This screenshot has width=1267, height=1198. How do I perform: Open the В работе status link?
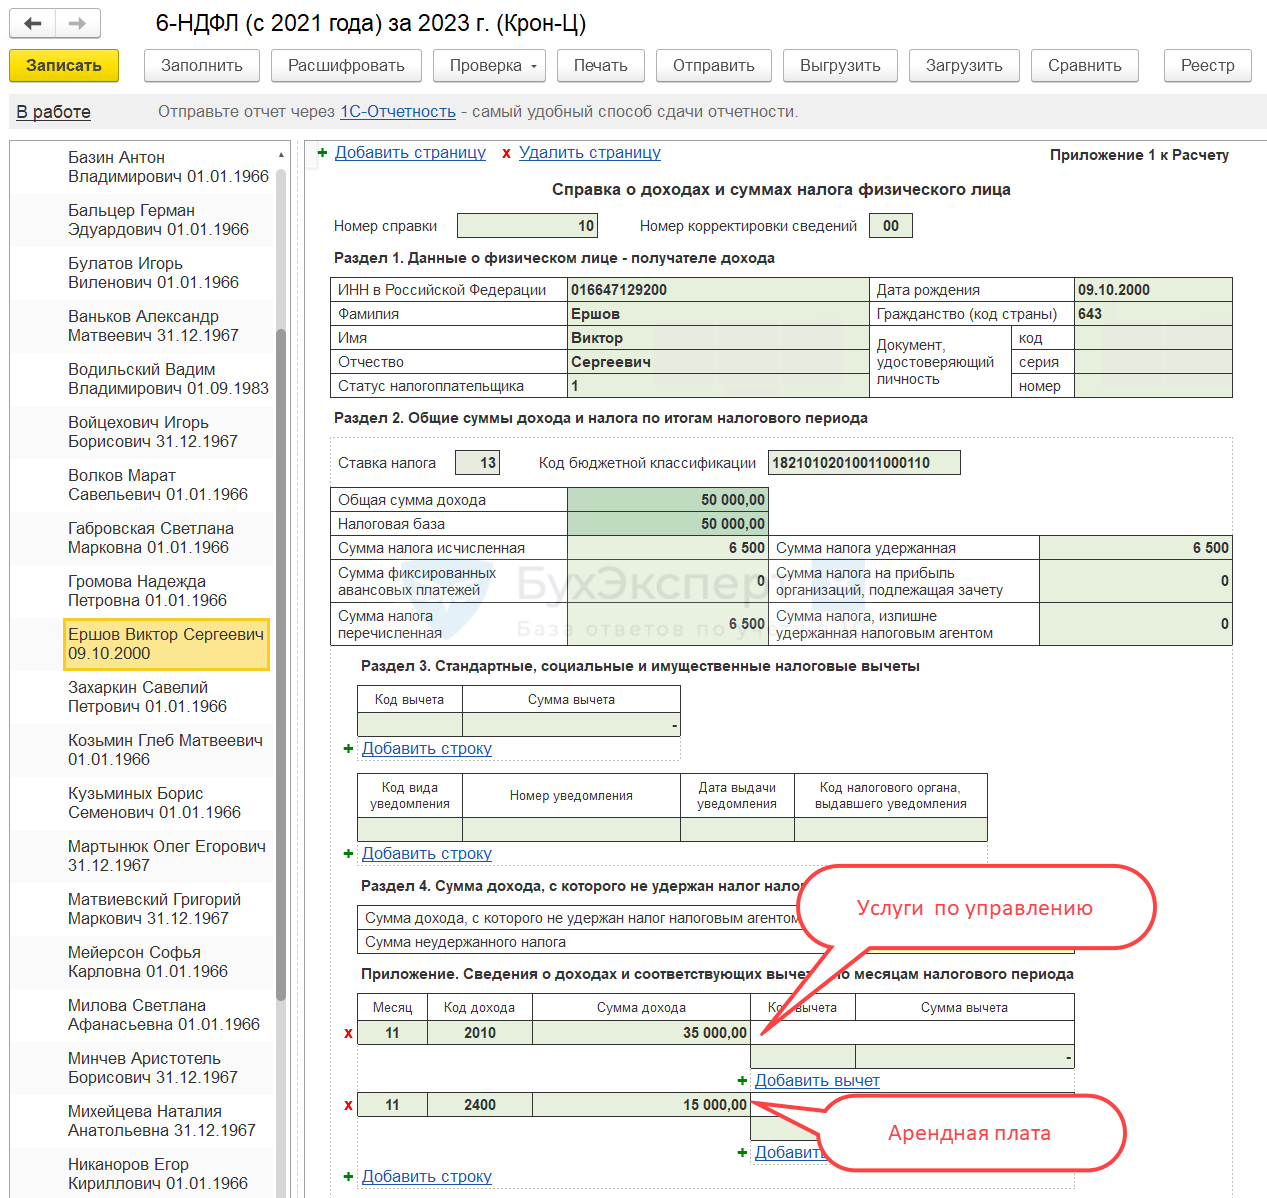pos(53,112)
